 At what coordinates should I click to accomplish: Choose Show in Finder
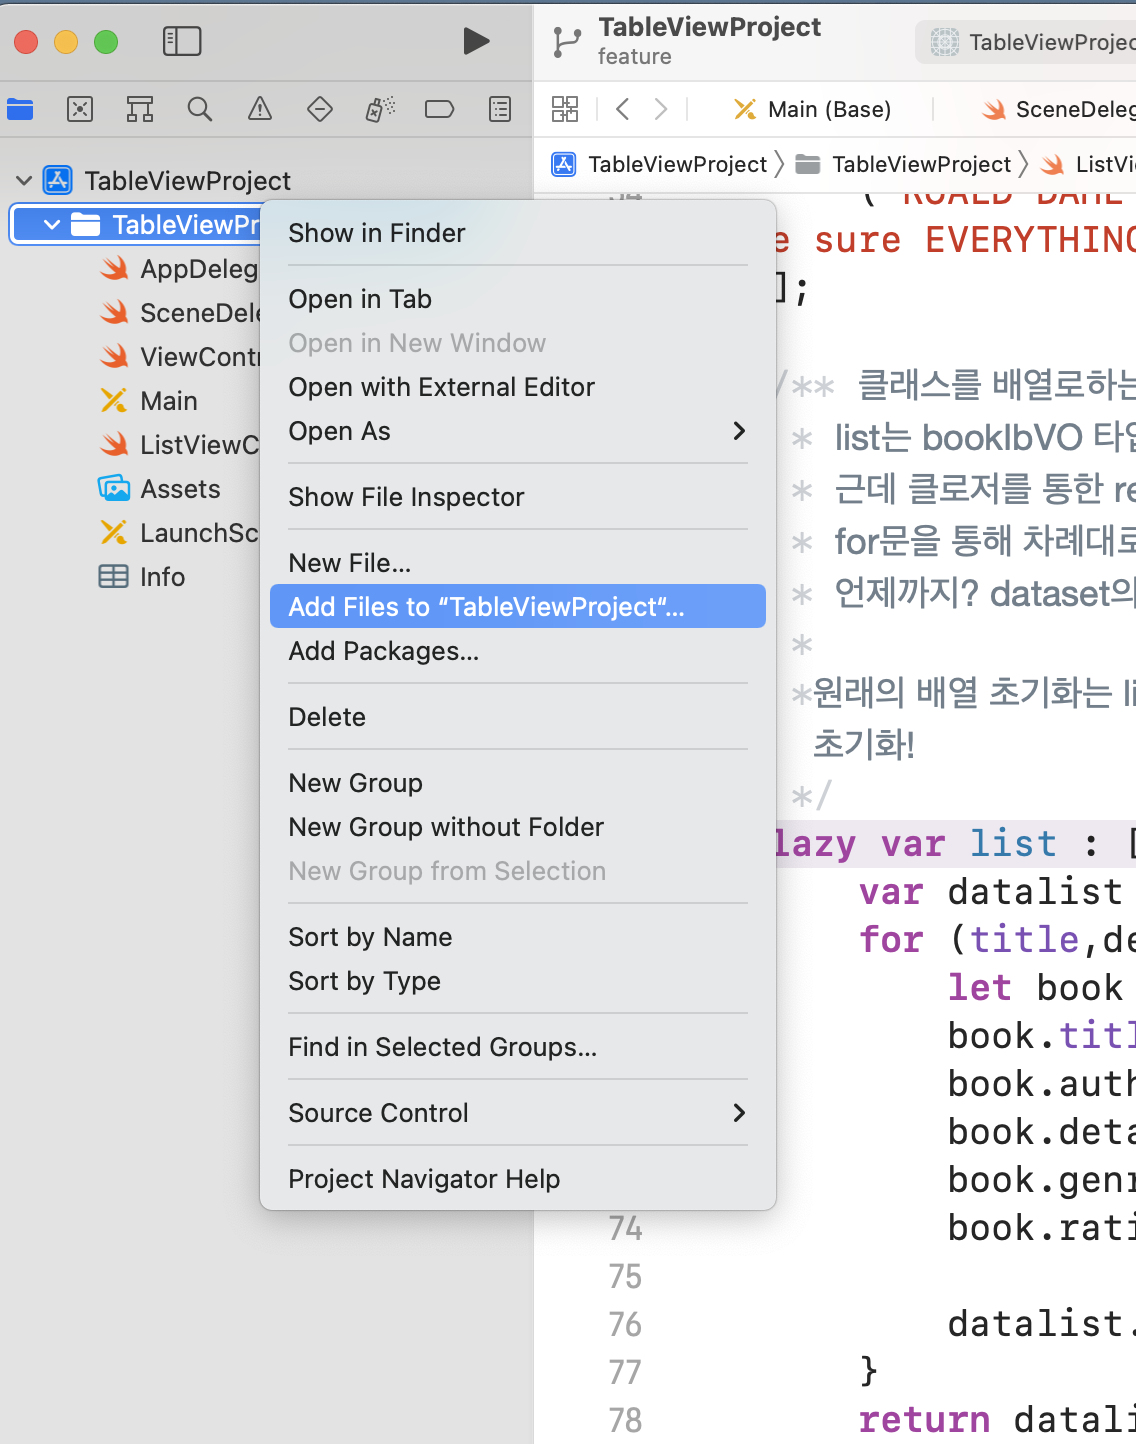(518, 233)
